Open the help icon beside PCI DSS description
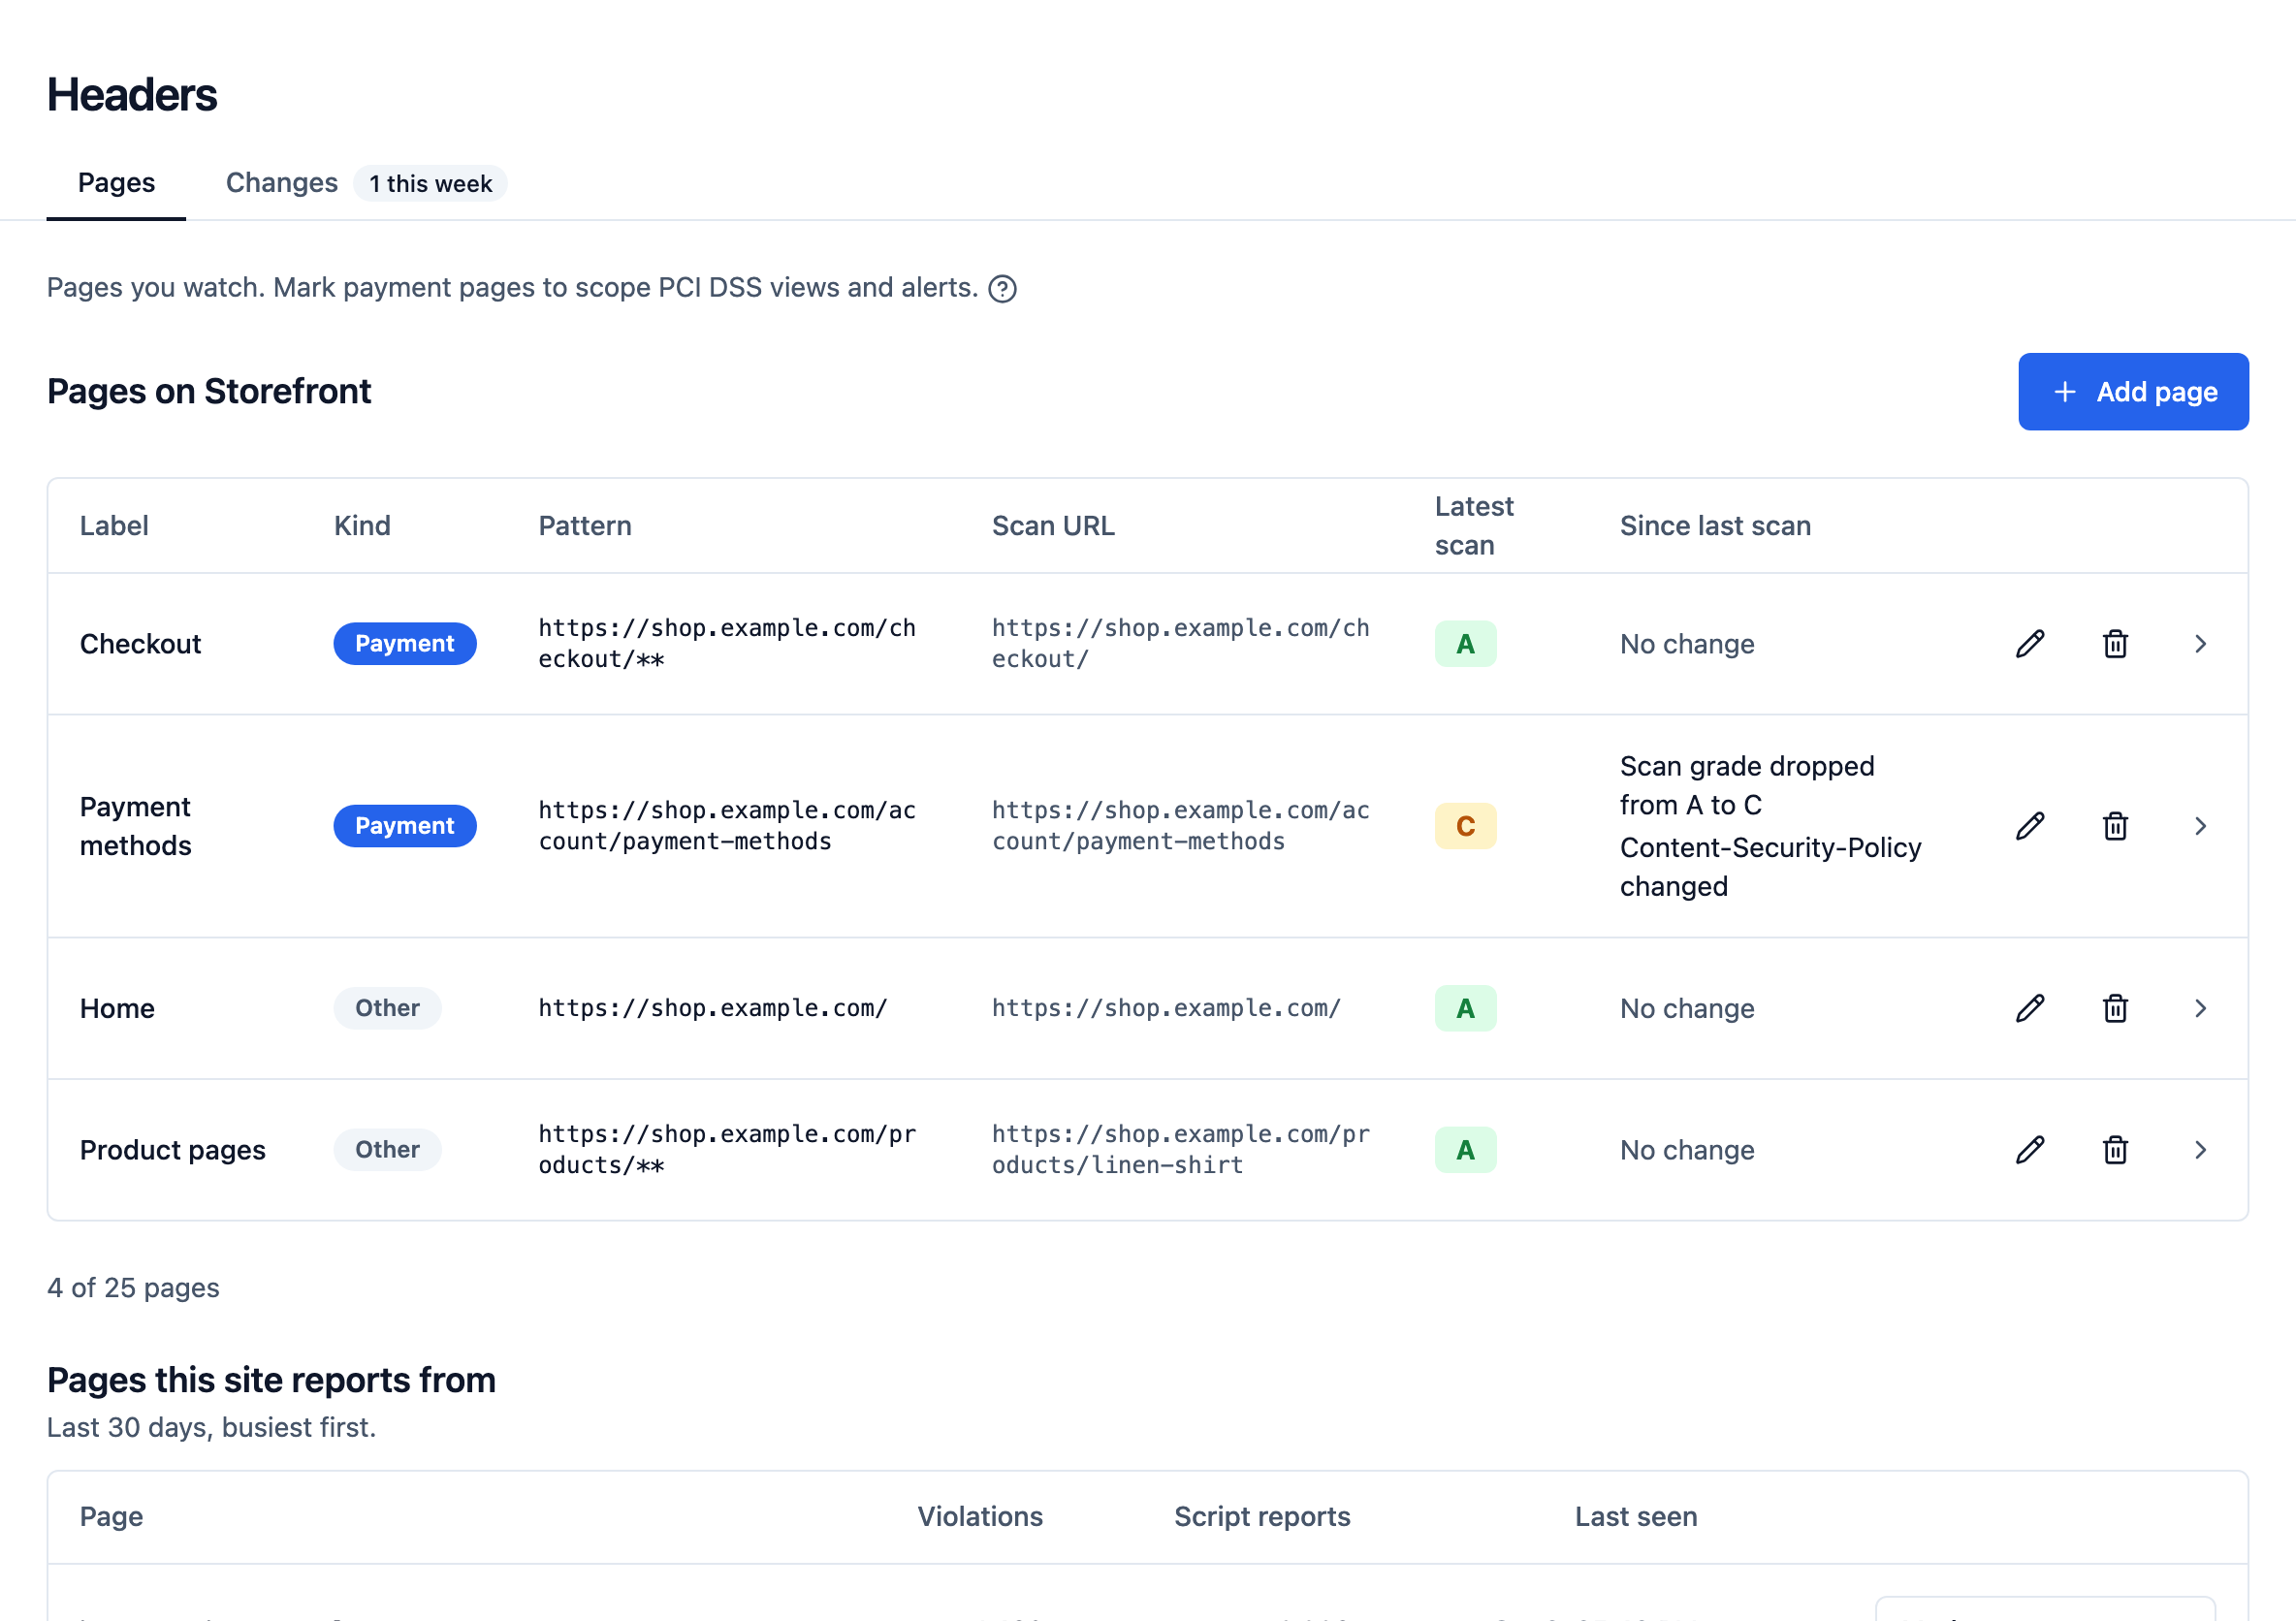 (1002, 289)
